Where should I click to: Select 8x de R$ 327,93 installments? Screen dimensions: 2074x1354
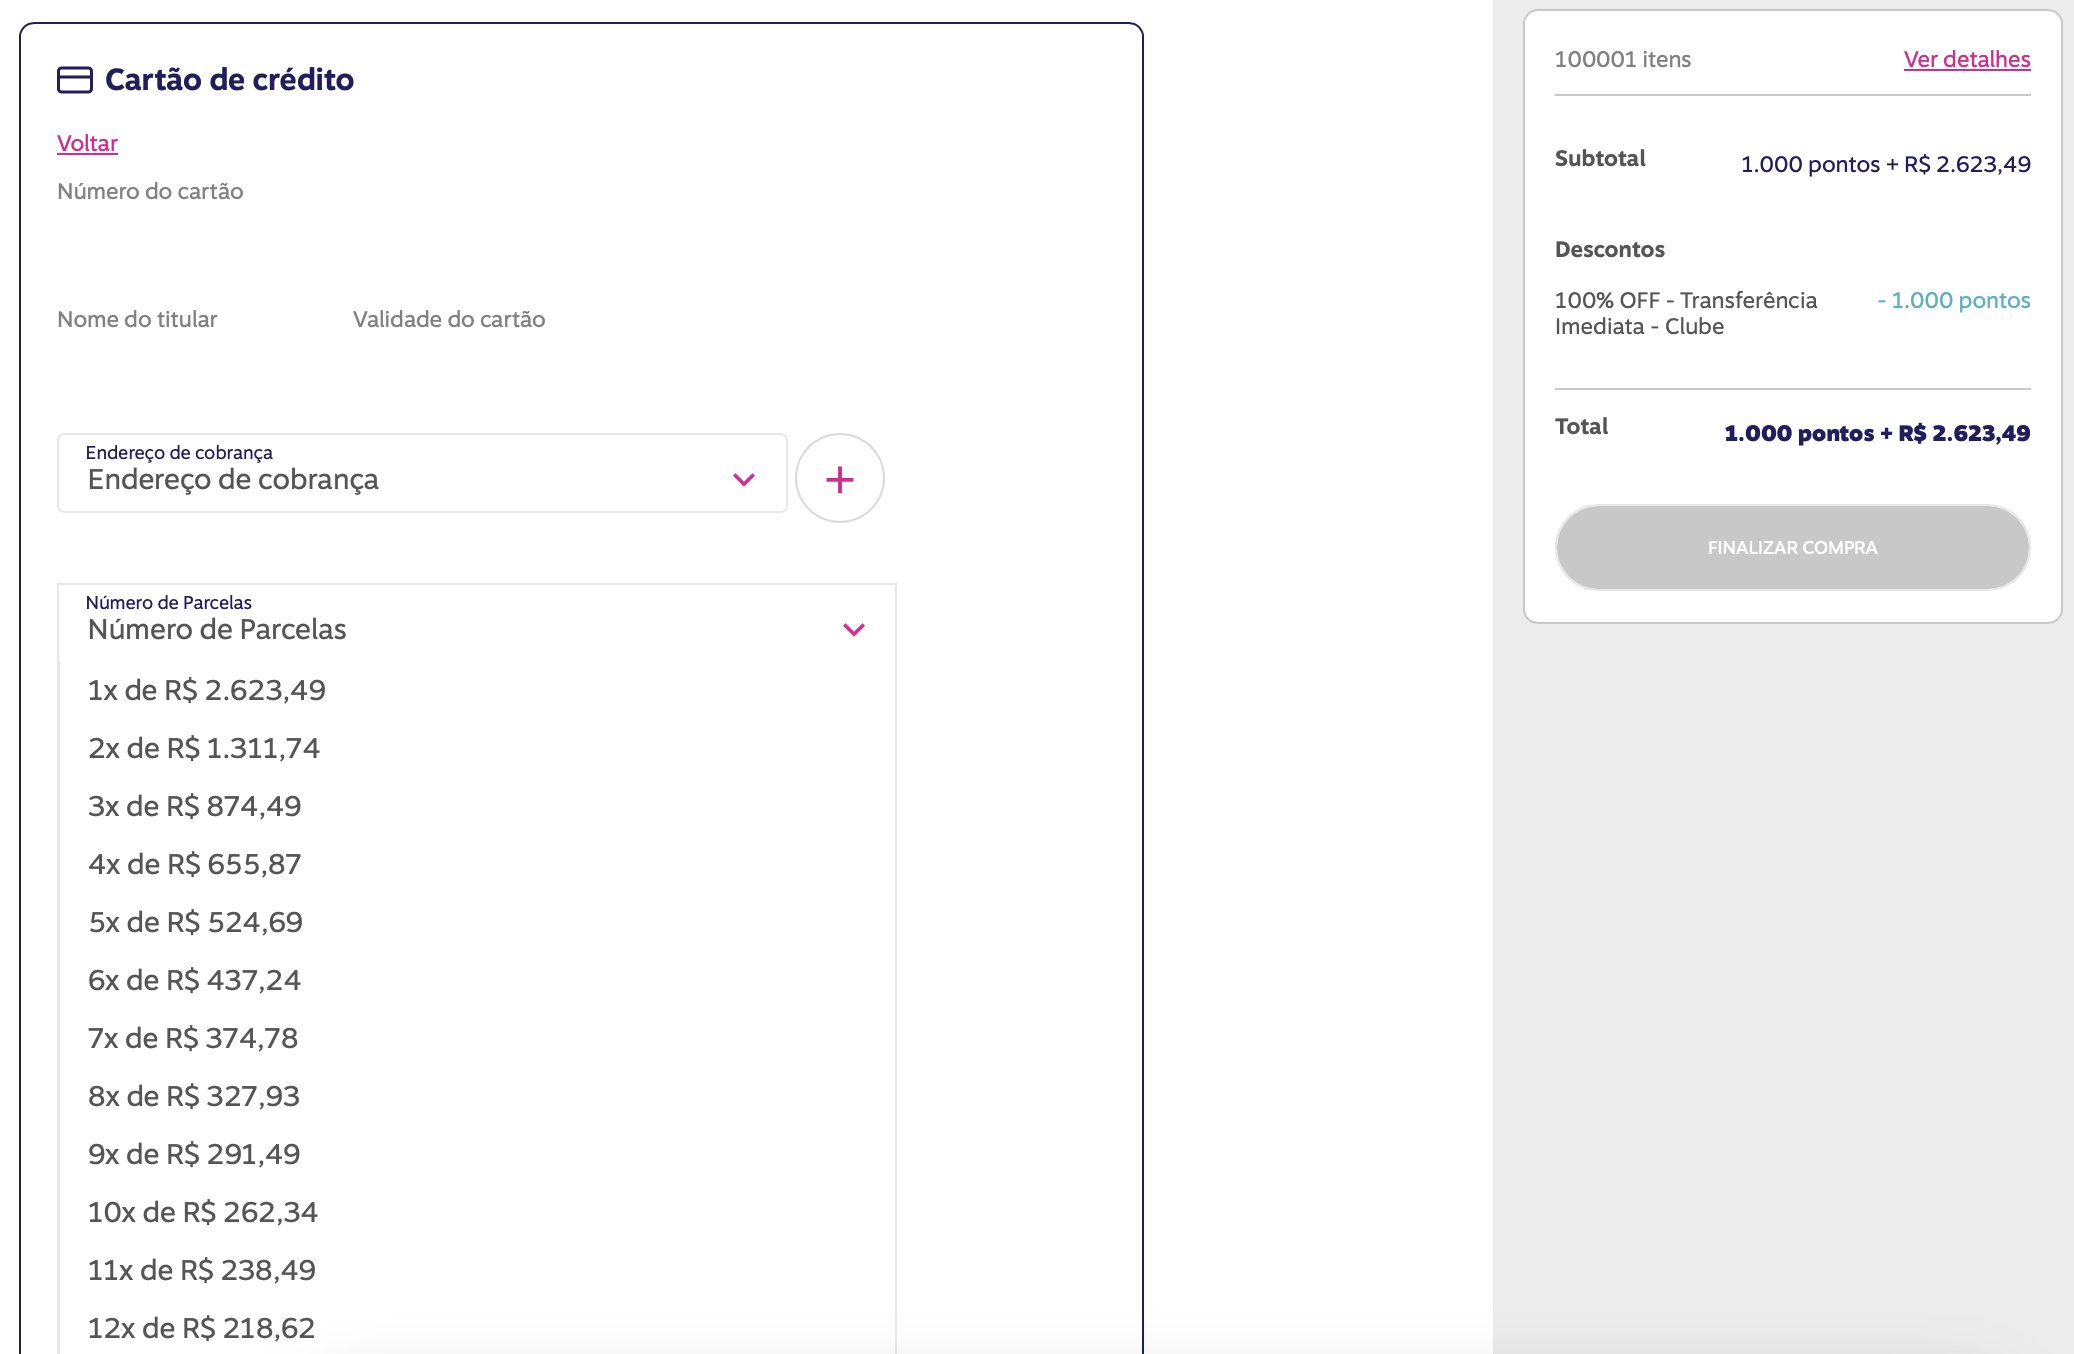coord(477,1096)
